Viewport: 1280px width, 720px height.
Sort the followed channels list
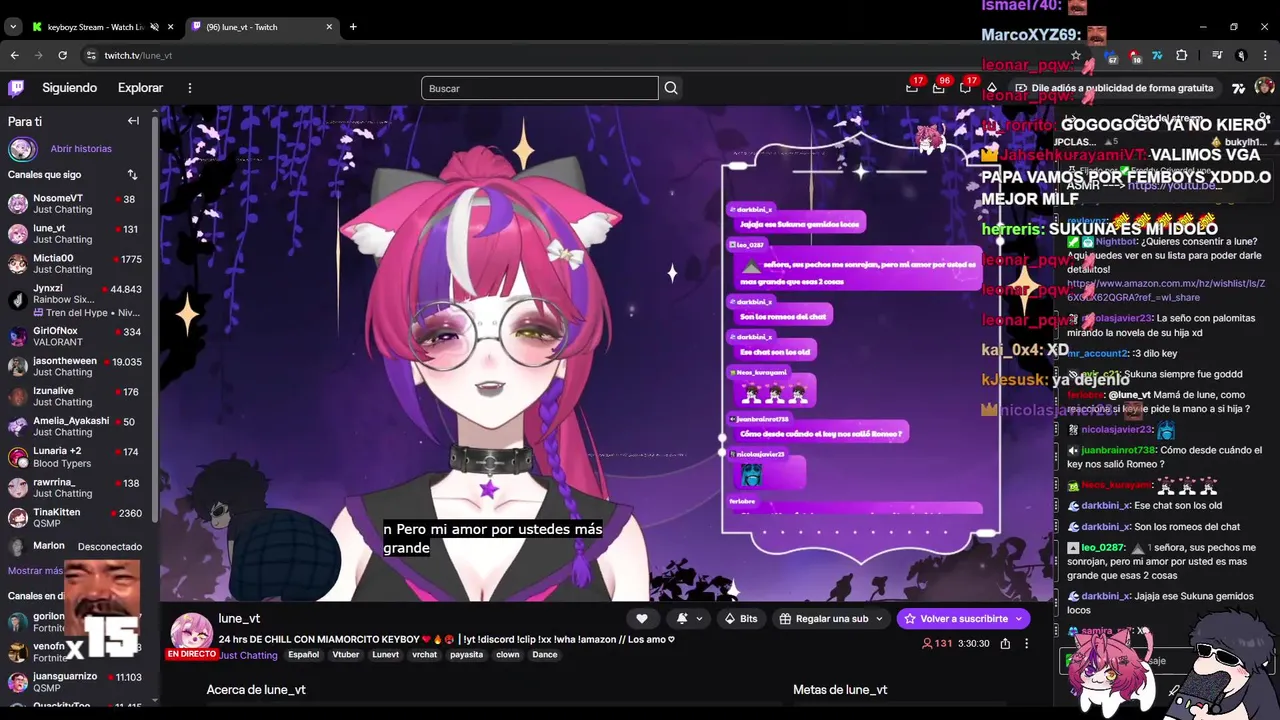point(132,175)
